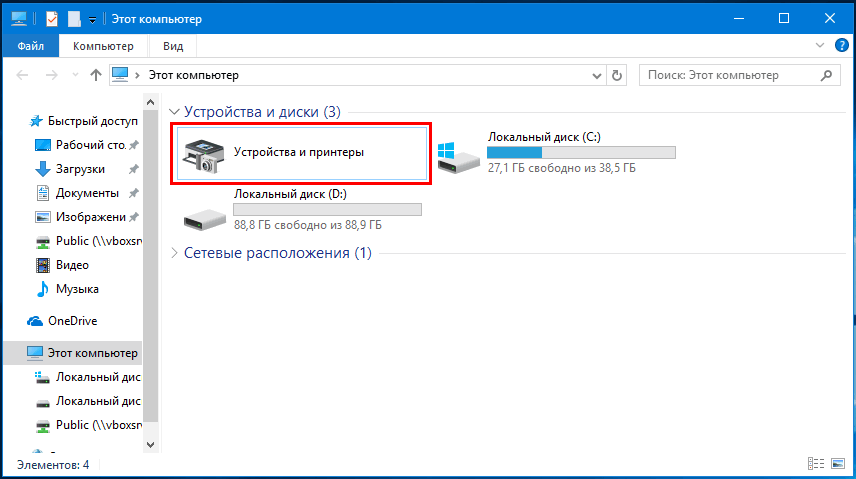Expand the ribbon with the chevron
856x479 pixels.
pyautogui.click(x=820, y=45)
